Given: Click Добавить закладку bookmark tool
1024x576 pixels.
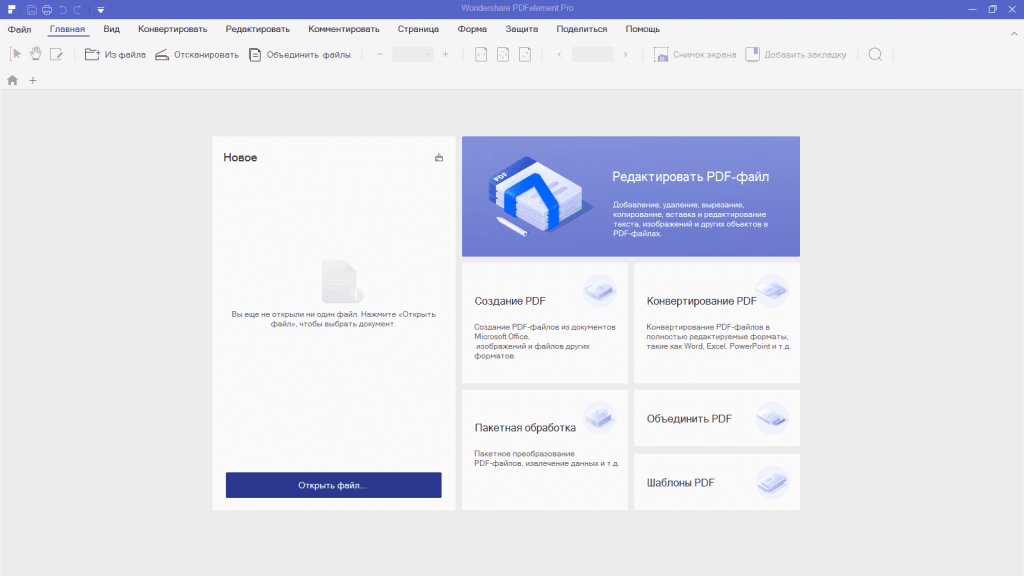Looking at the screenshot, I should (795, 55).
